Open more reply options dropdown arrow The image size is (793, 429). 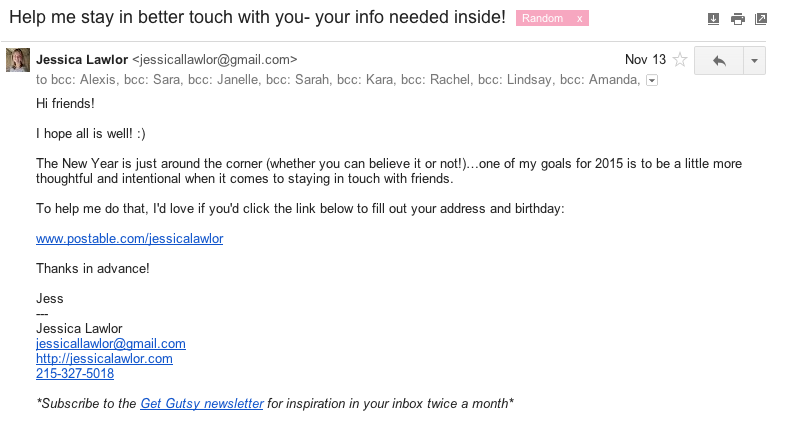coord(754,61)
